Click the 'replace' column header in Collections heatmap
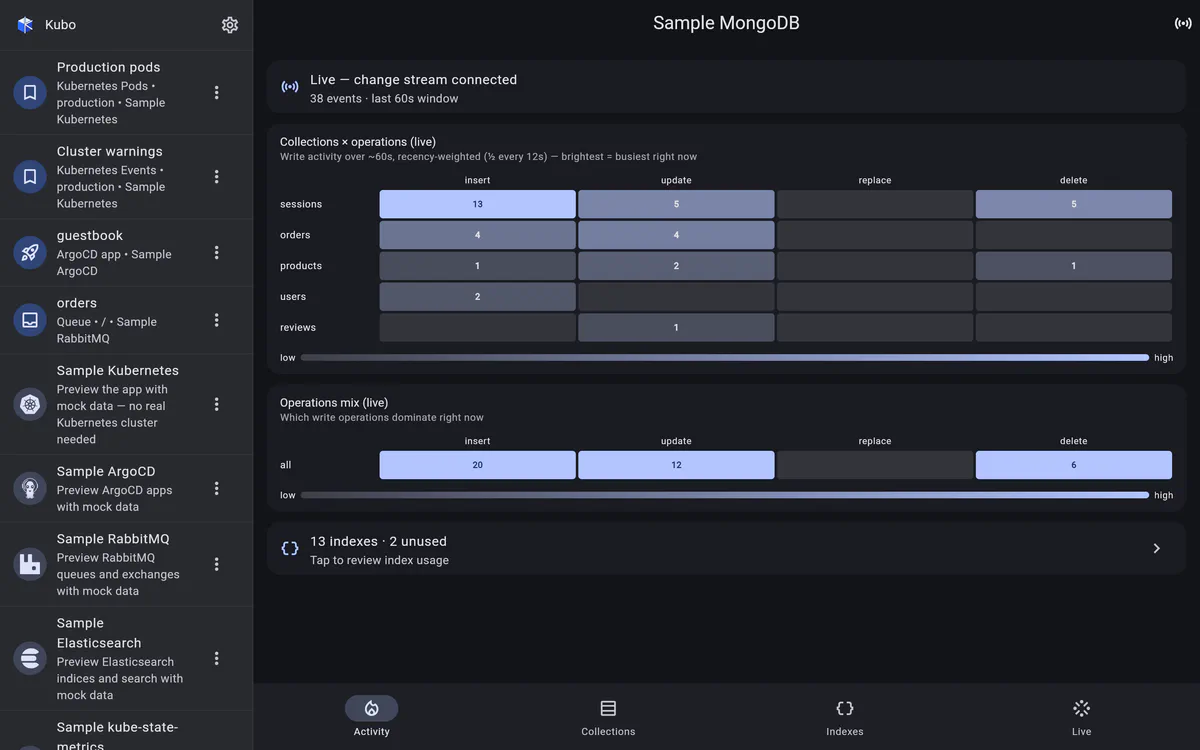This screenshot has height=750, width=1200. [x=875, y=180]
